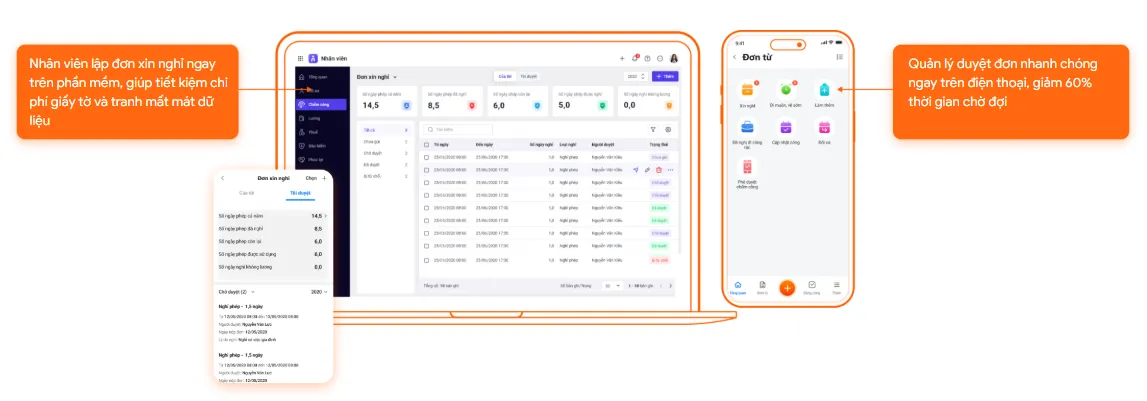Click the purple Thêm button
The image size is (1147, 401).
coord(665,77)
